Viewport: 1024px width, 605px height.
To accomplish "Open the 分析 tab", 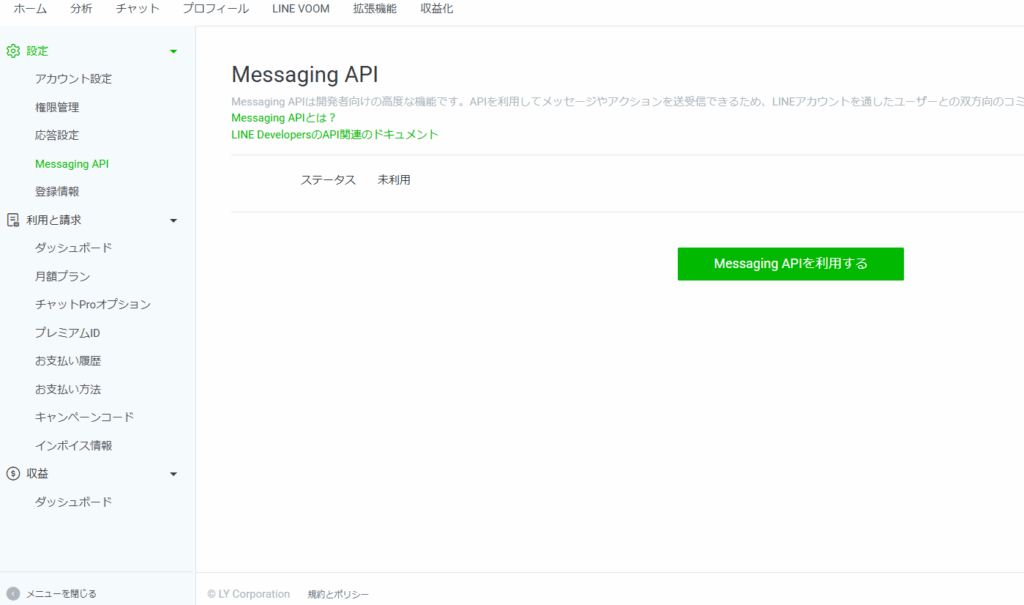I will click(81, 8).
